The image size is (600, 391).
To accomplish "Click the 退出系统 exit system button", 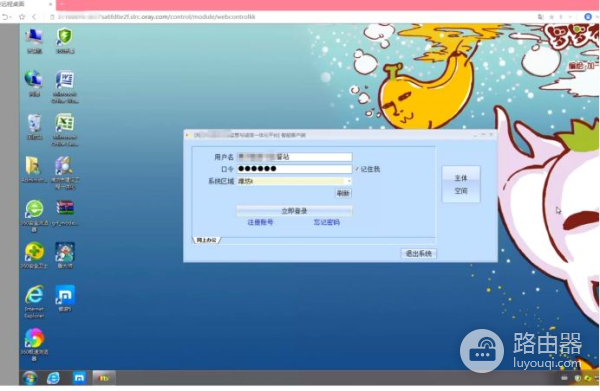I will click(419, 253).
